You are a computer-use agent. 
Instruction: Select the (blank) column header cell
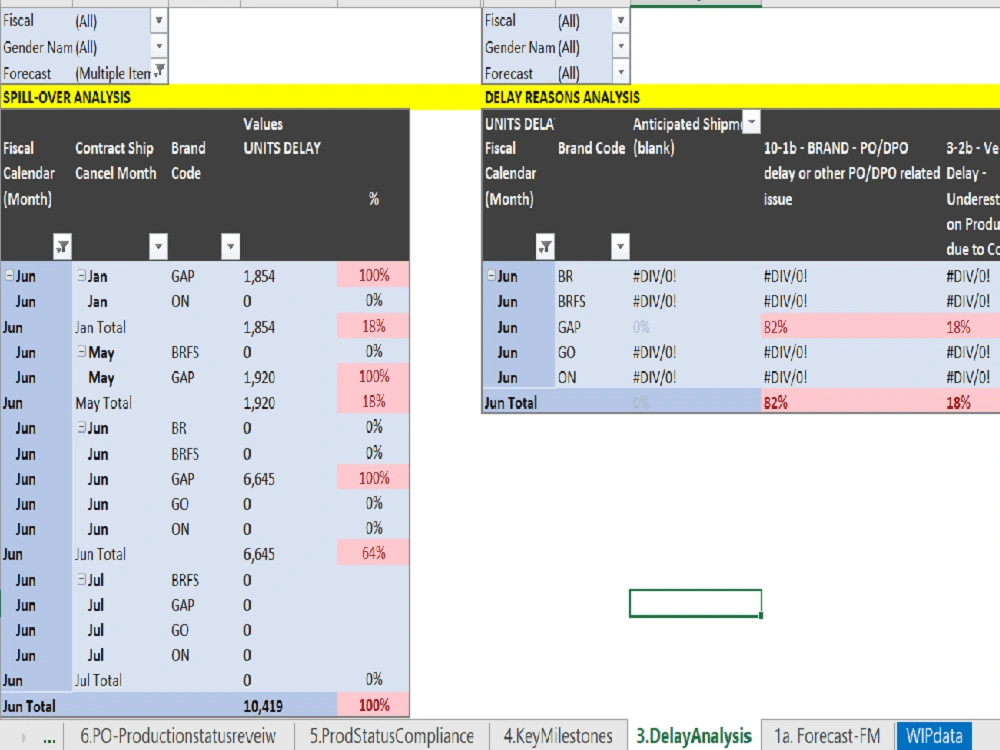(654, 148)
